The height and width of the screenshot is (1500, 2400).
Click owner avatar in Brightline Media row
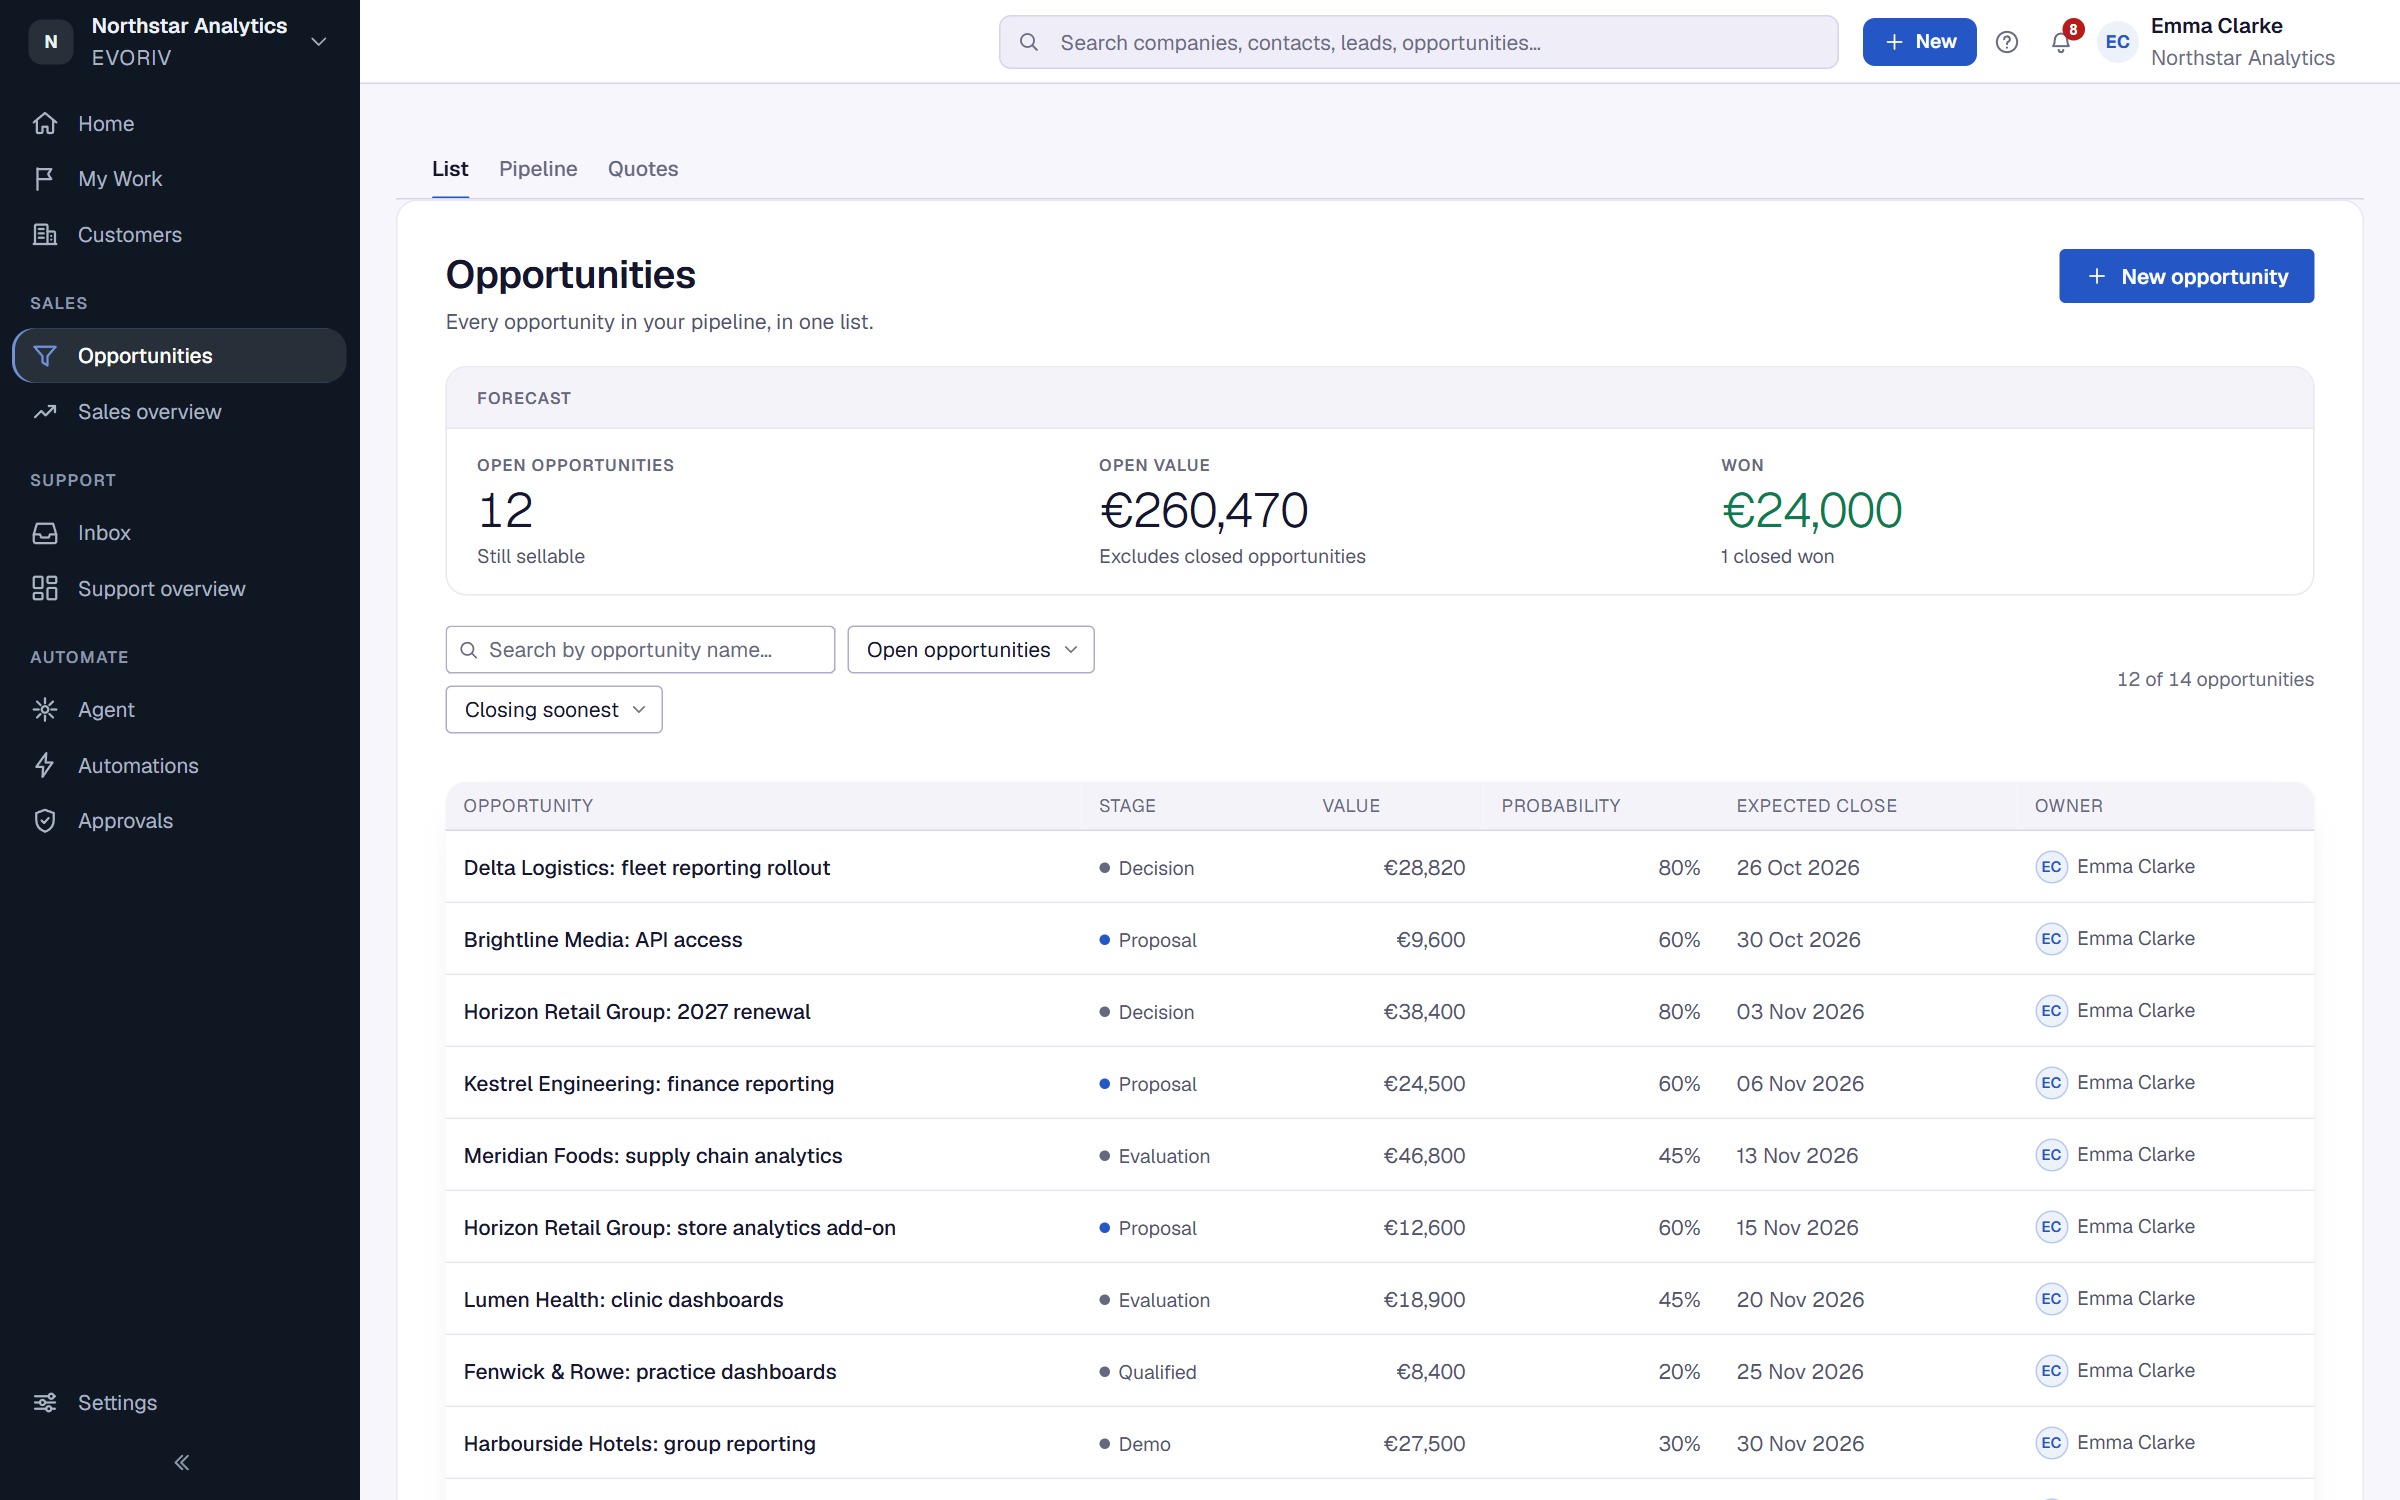tap(2051, 939)
